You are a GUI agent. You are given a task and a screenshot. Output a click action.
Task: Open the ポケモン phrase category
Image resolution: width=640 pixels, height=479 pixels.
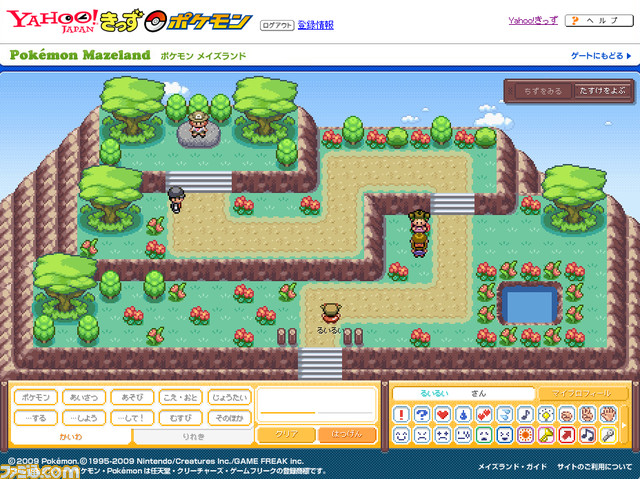pos(36,397)
